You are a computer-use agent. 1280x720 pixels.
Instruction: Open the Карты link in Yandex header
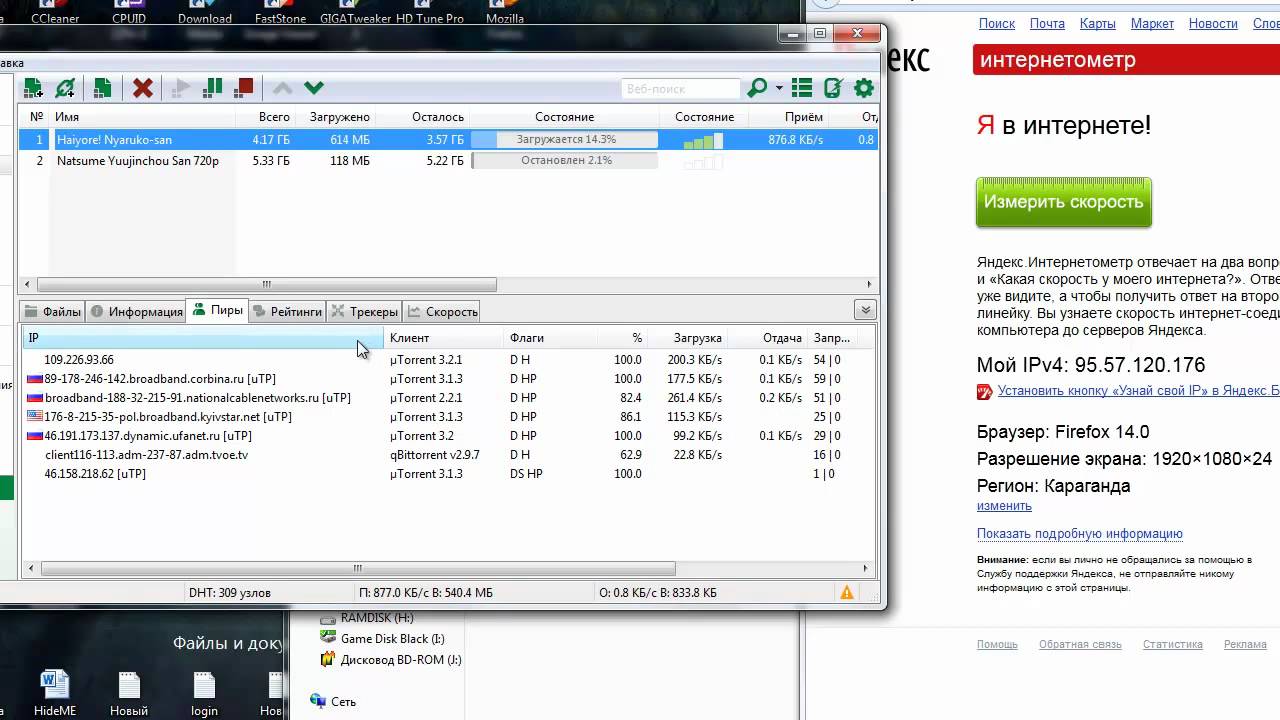(x=1098, y=23)
